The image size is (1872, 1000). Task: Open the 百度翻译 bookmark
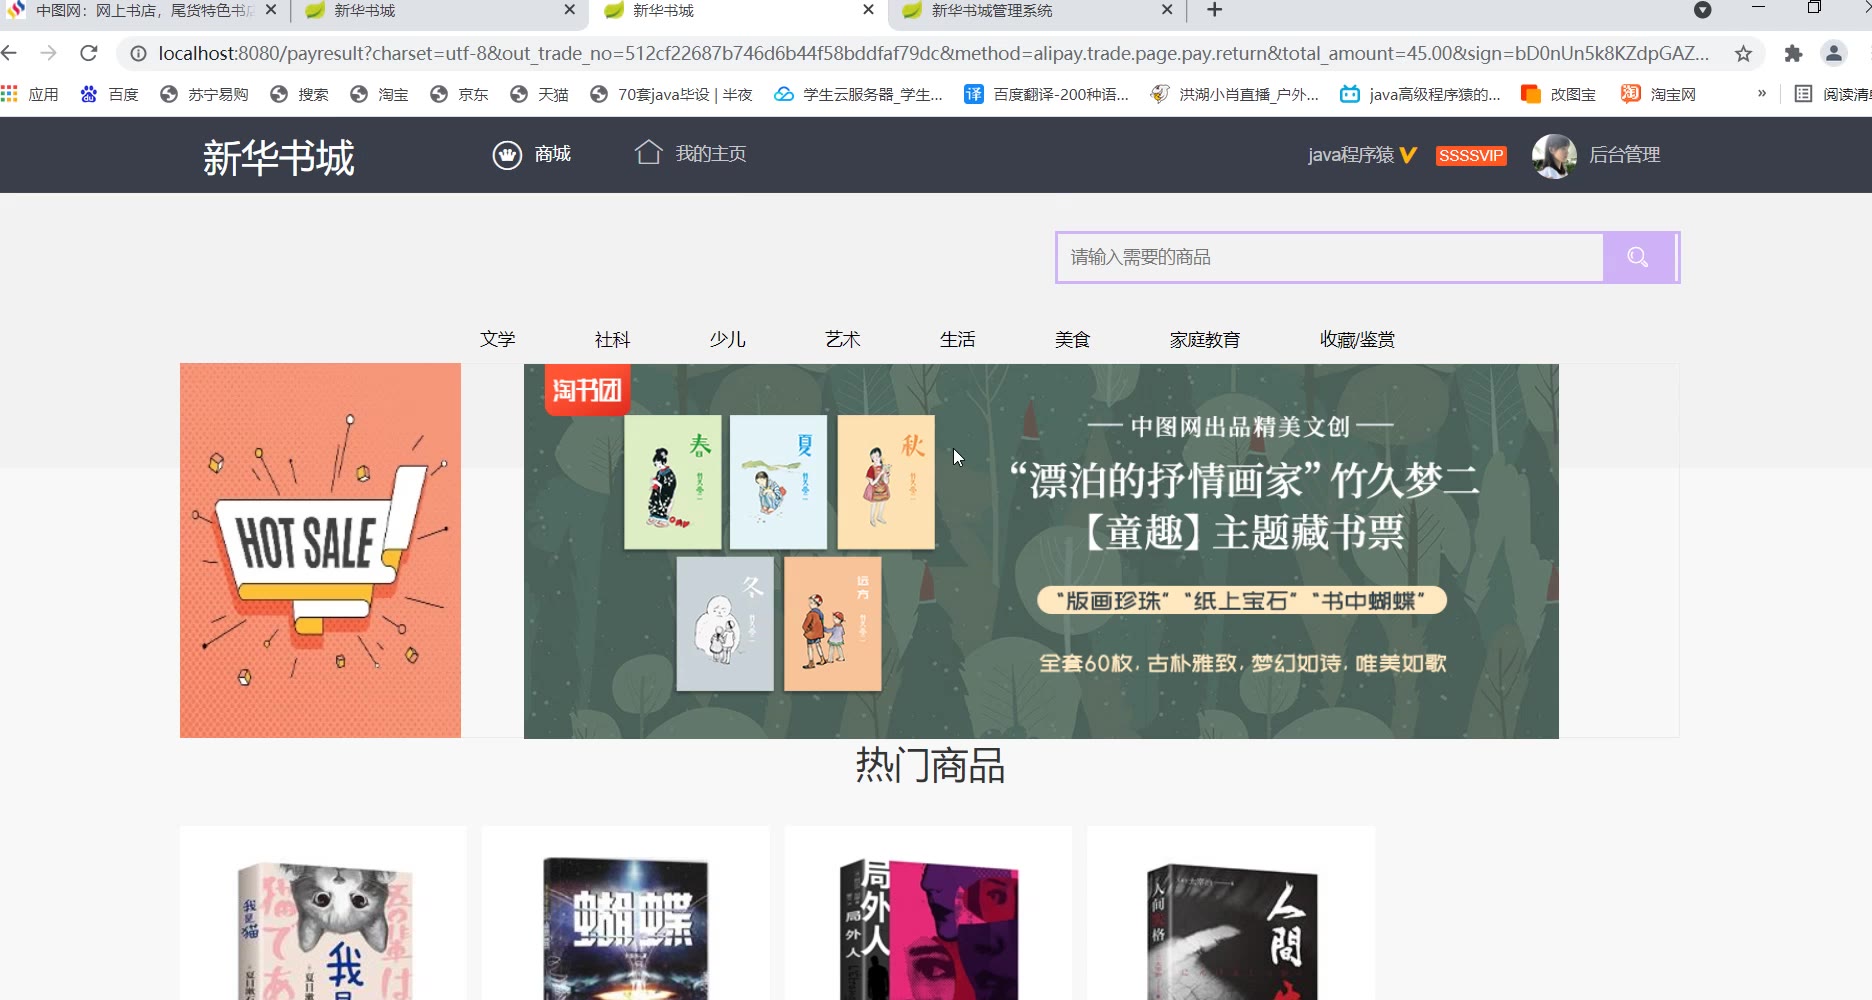(x=1046, y=94)
